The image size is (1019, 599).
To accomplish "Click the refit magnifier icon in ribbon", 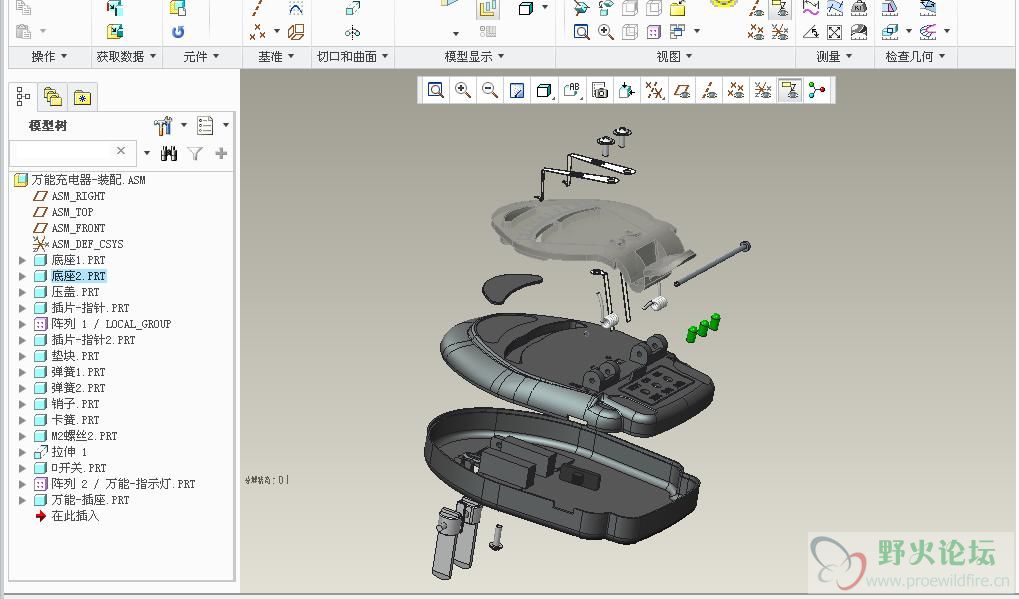I will pos(581,31).
